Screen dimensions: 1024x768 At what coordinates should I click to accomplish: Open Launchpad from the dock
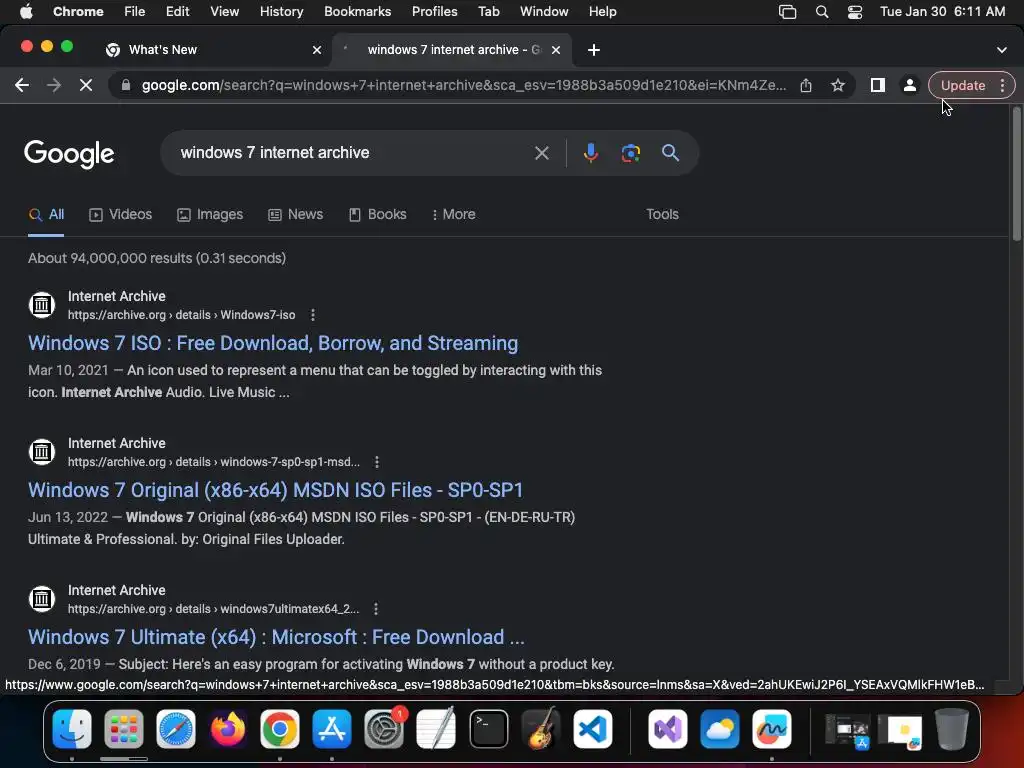pos(123,729)
